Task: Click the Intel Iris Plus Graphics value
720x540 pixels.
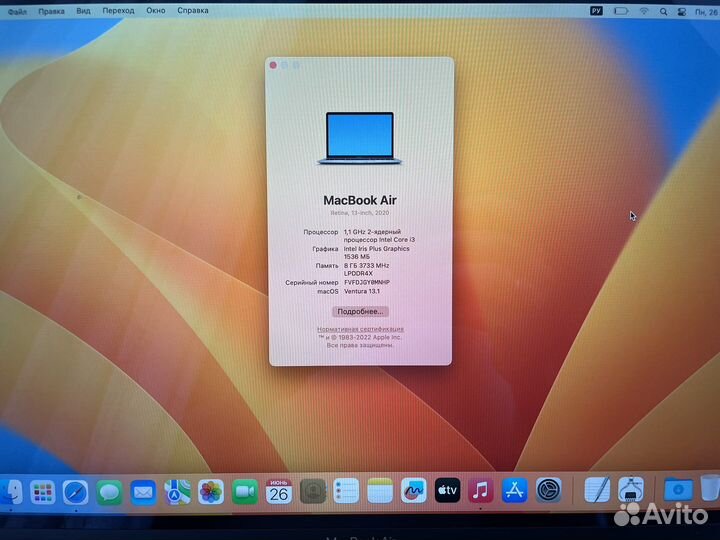Action: 377,252
